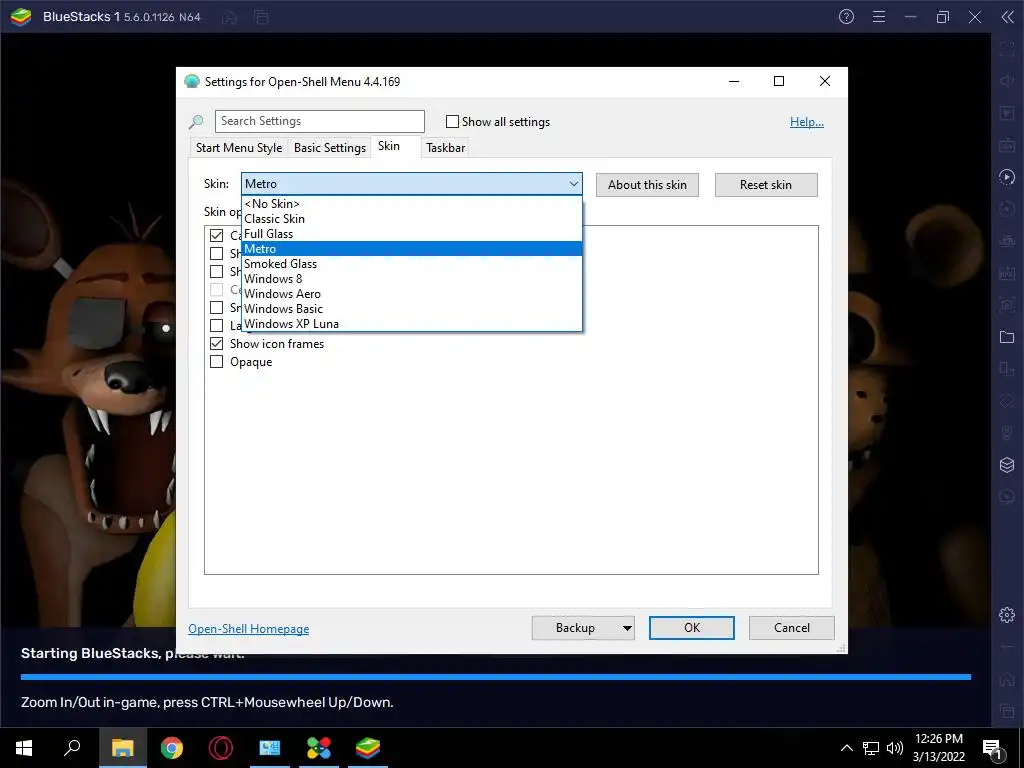Visit Open-Shell Homepage link
This screenshot has height=768, width=1024.
point(249,628)
